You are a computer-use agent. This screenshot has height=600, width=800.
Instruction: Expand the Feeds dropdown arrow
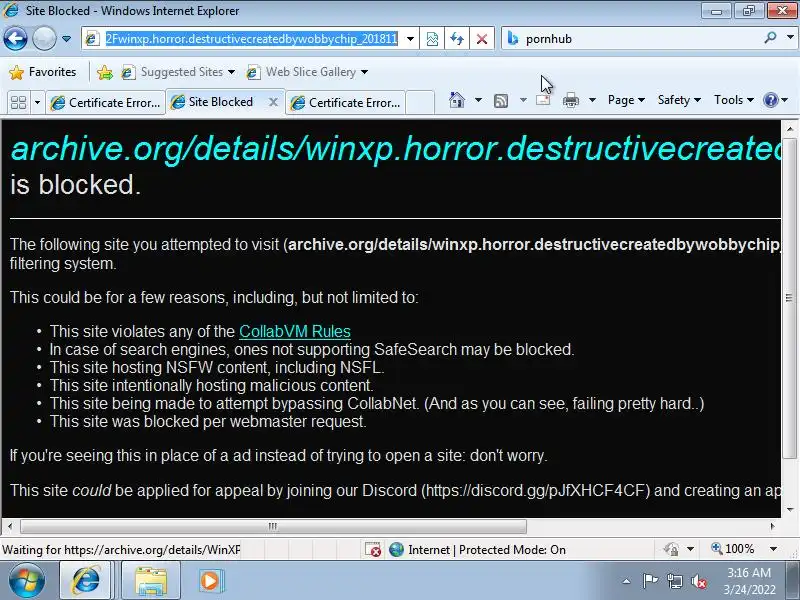point(523,100)
